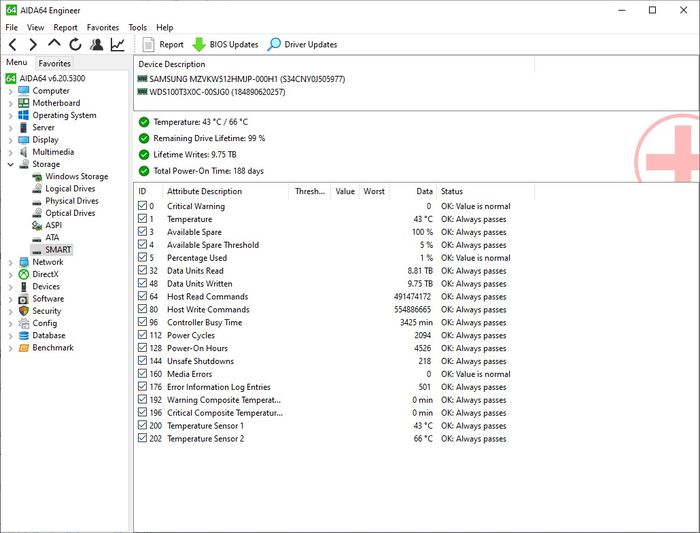Expand the Security tree node

[x=10, y=311]
